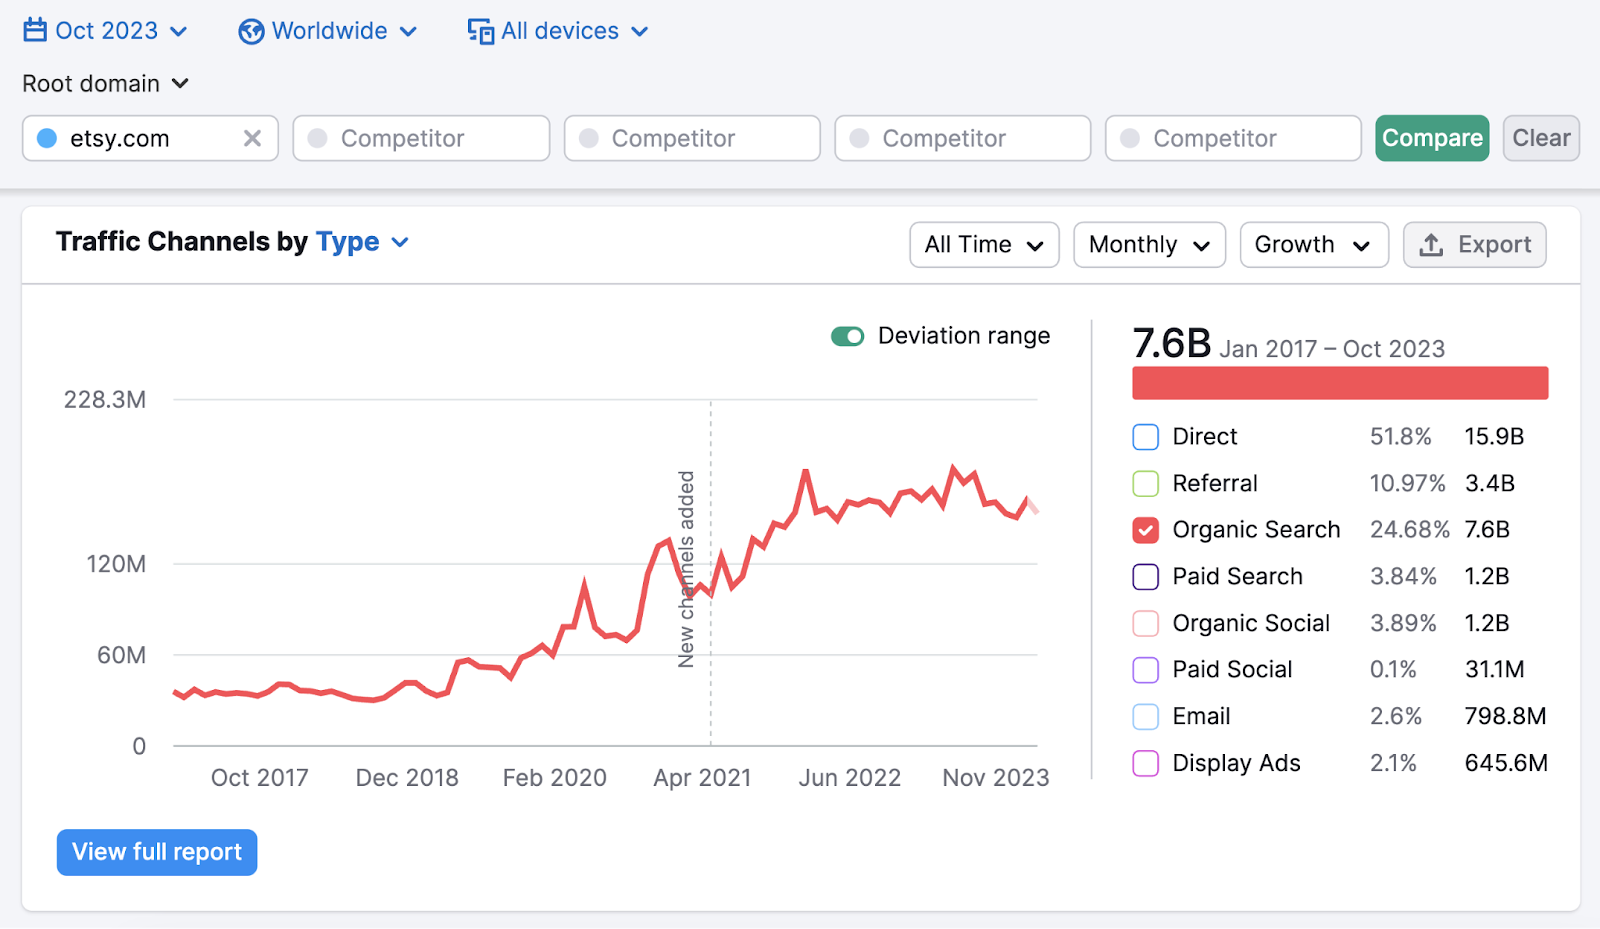Open the Monthly granularity dropdown
Viewport: 1600px width, 929px height.
coord(1148,244)
